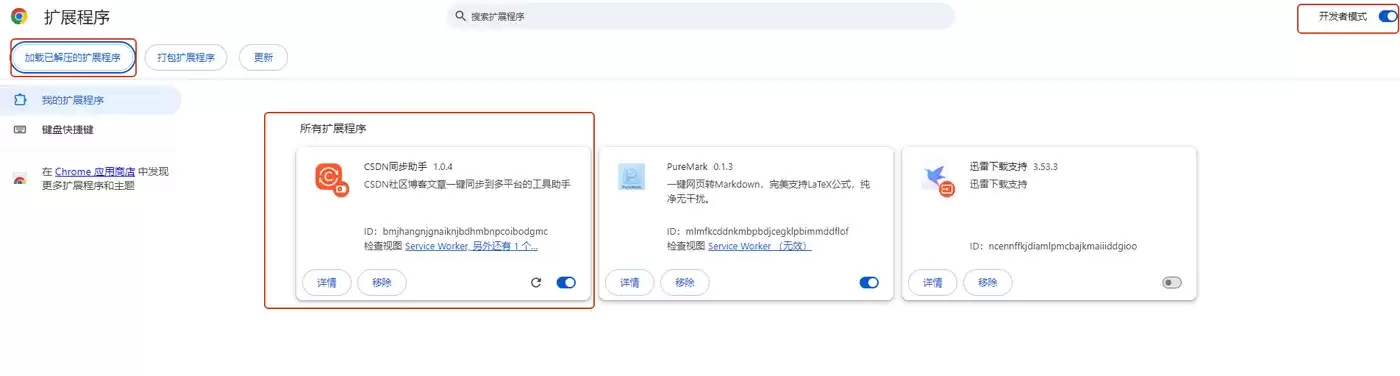Click 移除 for 迅雷下载支持

(x=988, y=283)
